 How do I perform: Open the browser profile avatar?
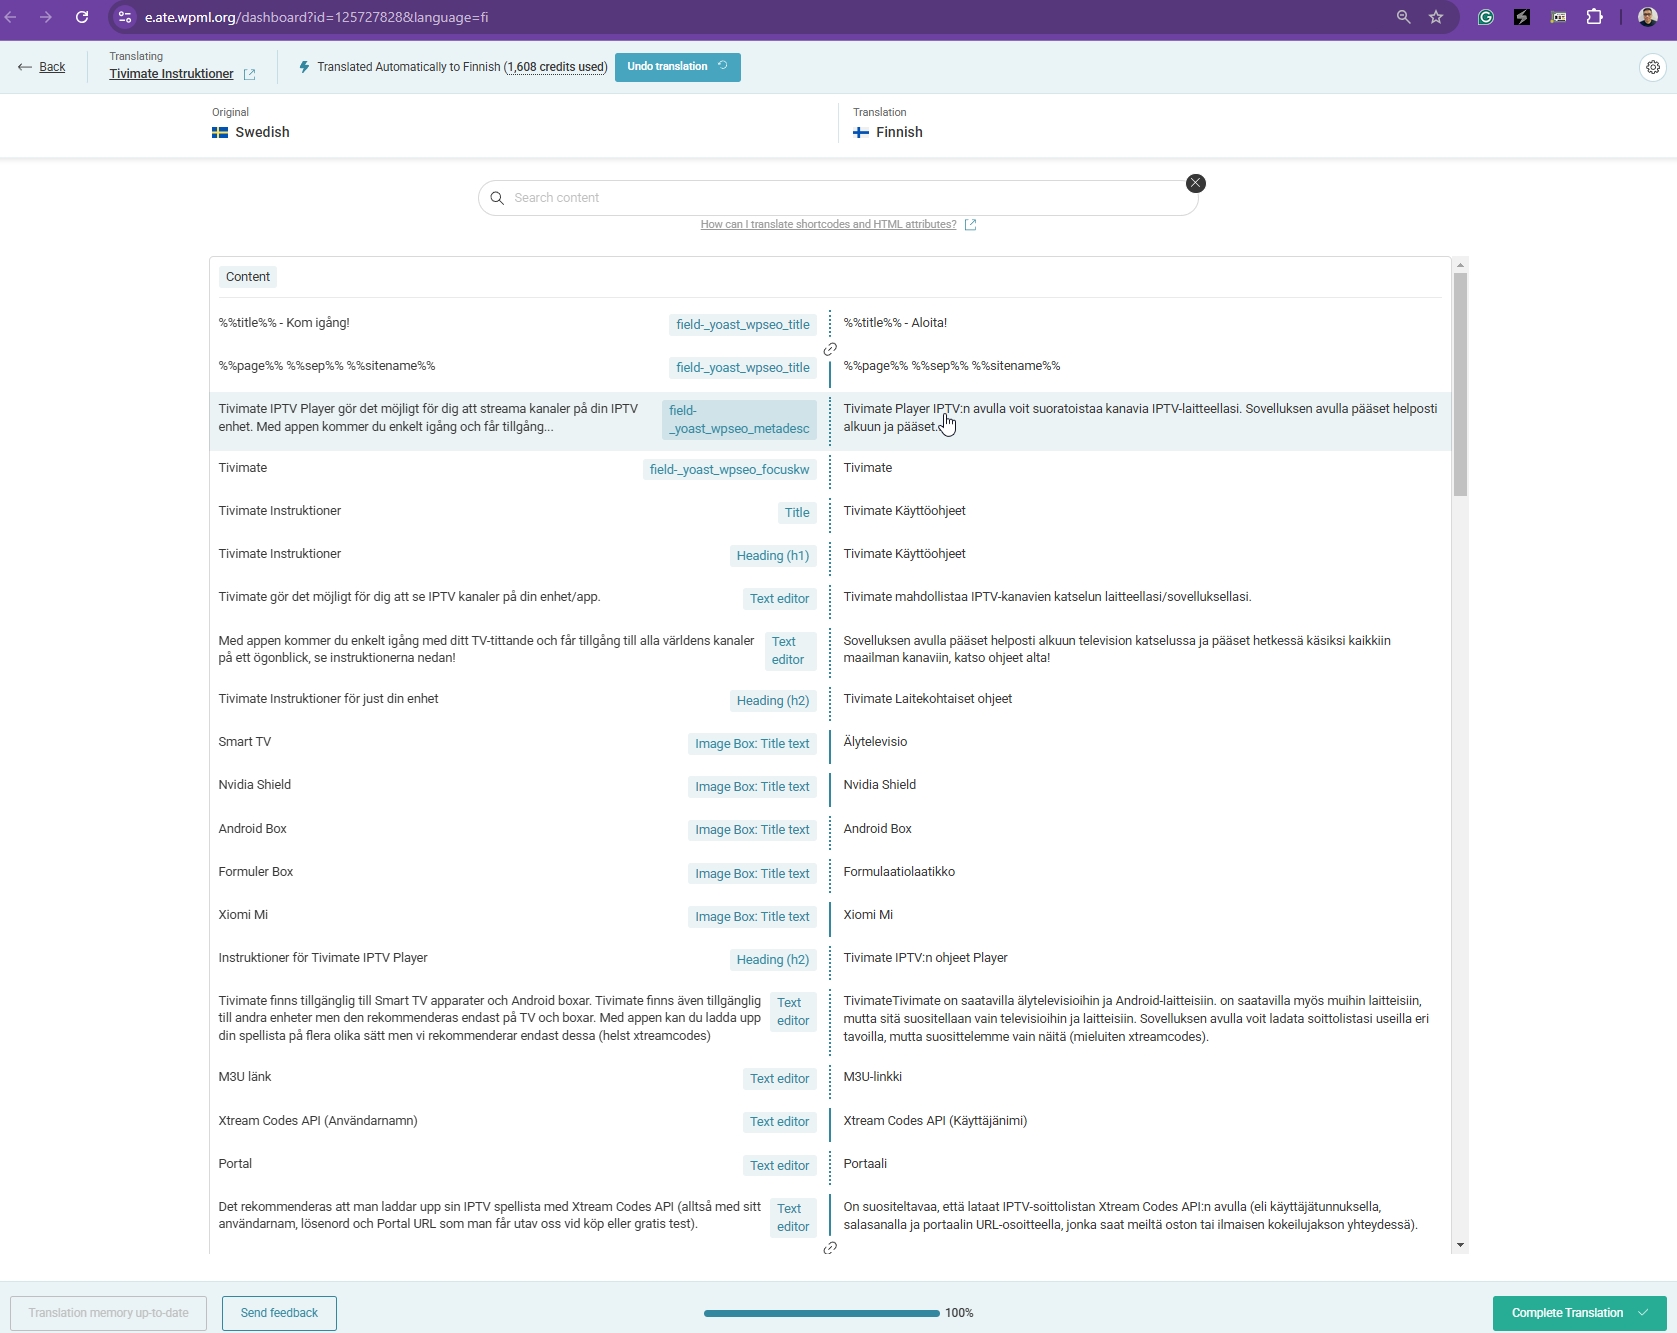pyautogui.click(x=1647, y=17)
